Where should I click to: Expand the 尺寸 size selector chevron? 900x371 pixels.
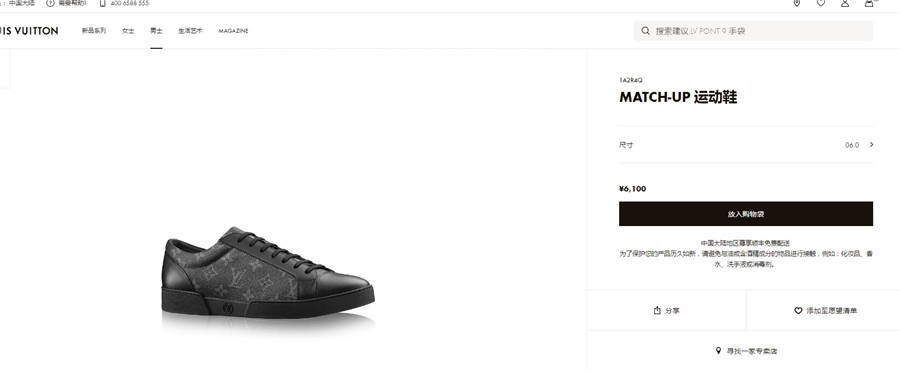pyautogui.click(x=871, y=145)
